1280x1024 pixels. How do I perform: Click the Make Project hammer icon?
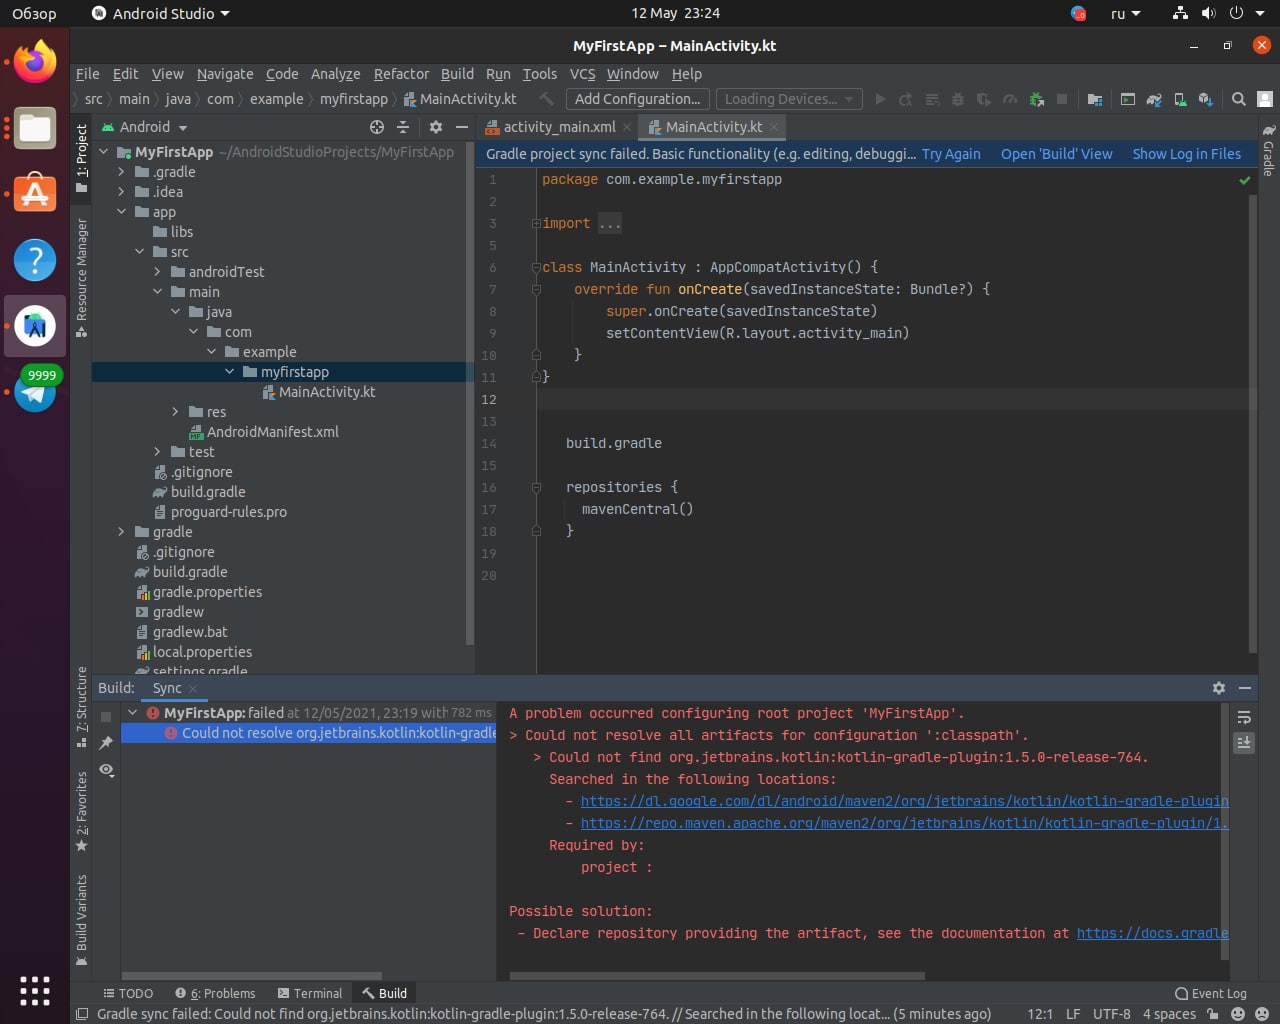[546, 99]
